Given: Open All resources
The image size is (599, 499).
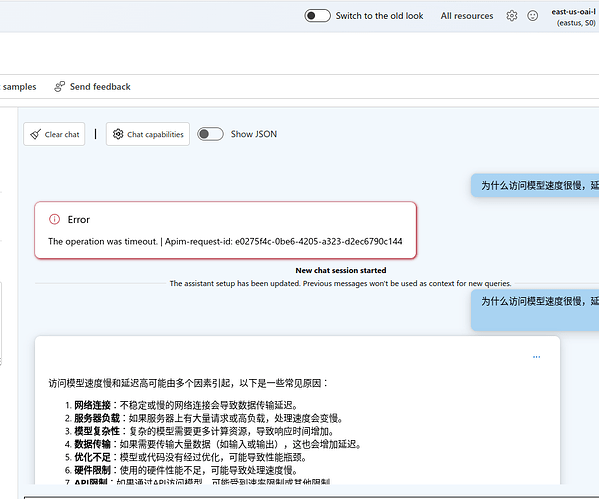Looking at the screenshot, I should click(467, 16).
